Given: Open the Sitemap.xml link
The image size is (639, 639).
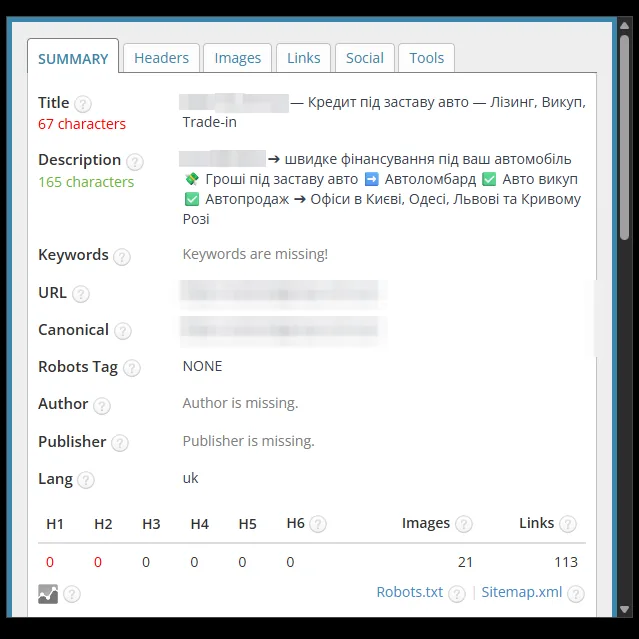Looking at the screenshot, I should pyautogui.click(x=522, y=592).
